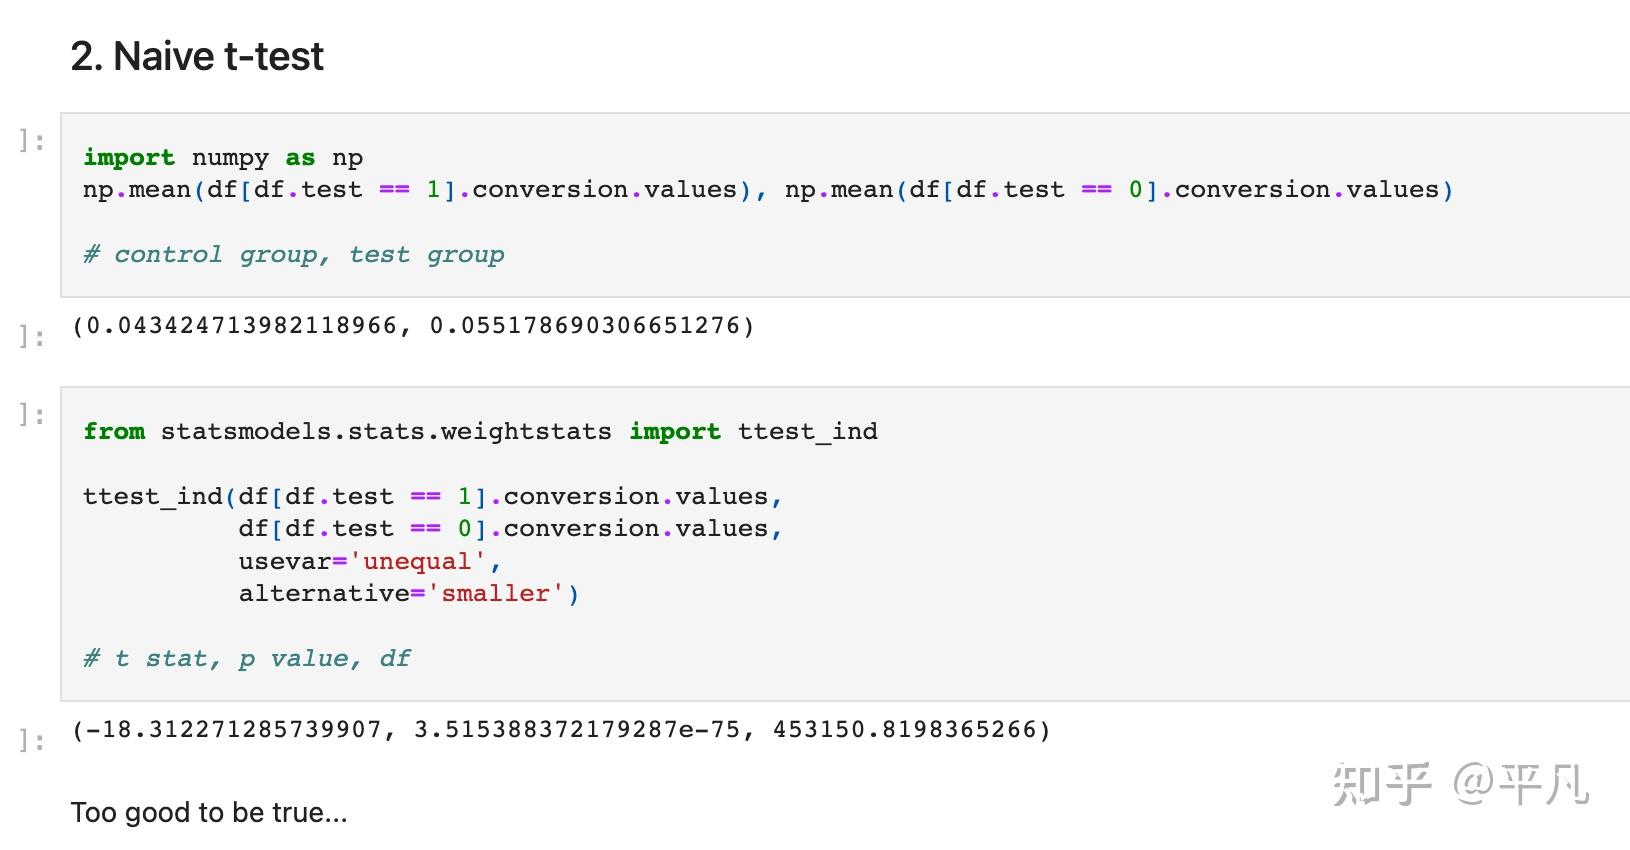
Task: Click the prompt beside the mean values output
Action: [x=32, y=336]
